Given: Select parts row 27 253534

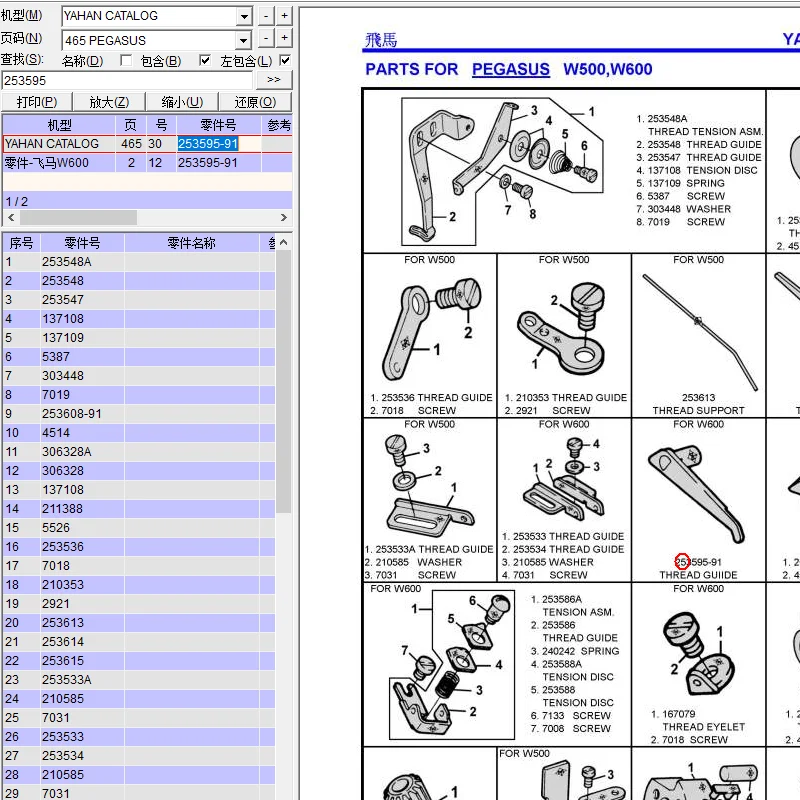Looking at the screenshot, I should pyautogui.click(x=139, y=756).
